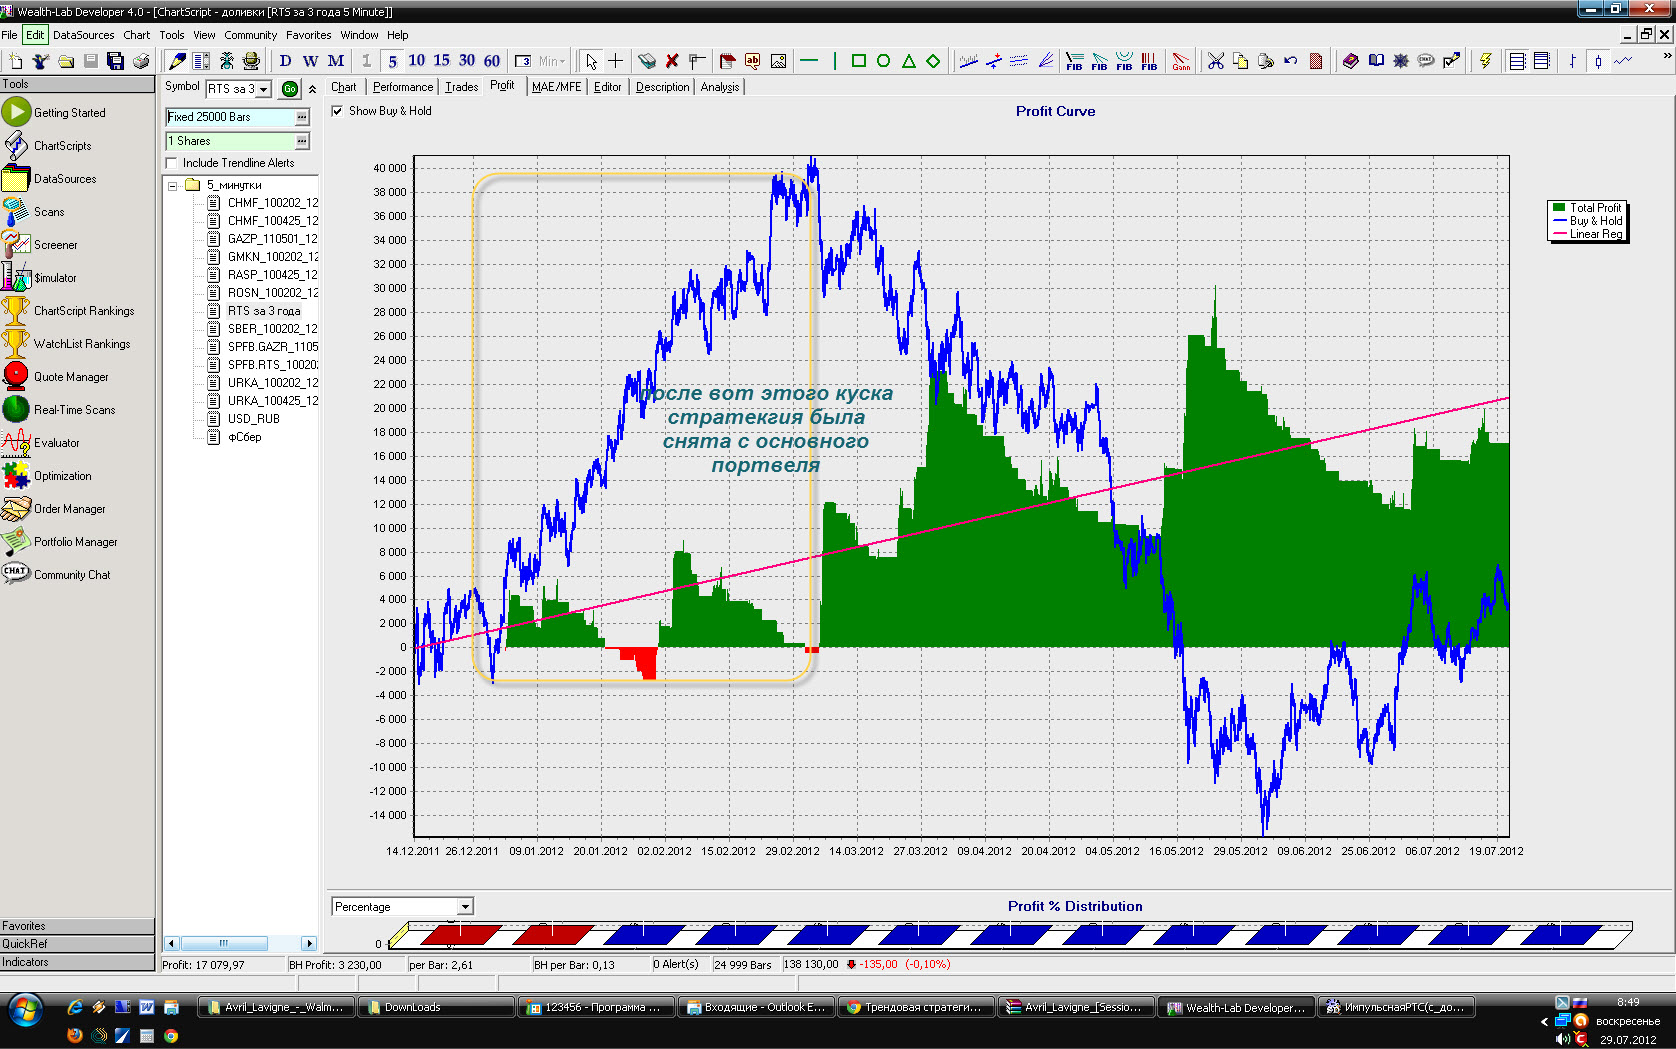Viewport: 1676px width, 1049px height.
Task: Open the Performance tab
Action: point(403,87)
